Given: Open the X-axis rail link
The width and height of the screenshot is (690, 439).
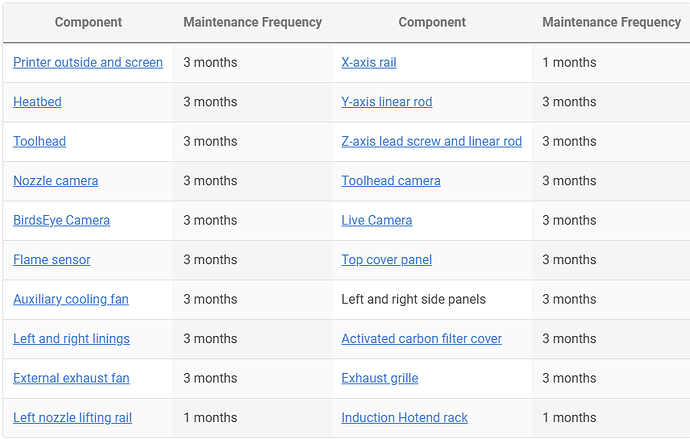Looking at the screenshot, I should click(369, 62).
